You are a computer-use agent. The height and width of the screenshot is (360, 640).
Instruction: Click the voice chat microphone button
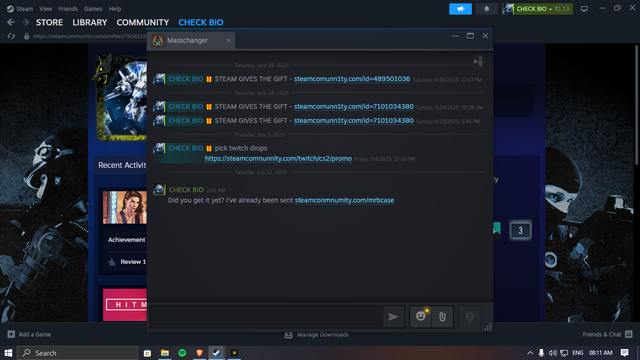(x=470, y=316)
